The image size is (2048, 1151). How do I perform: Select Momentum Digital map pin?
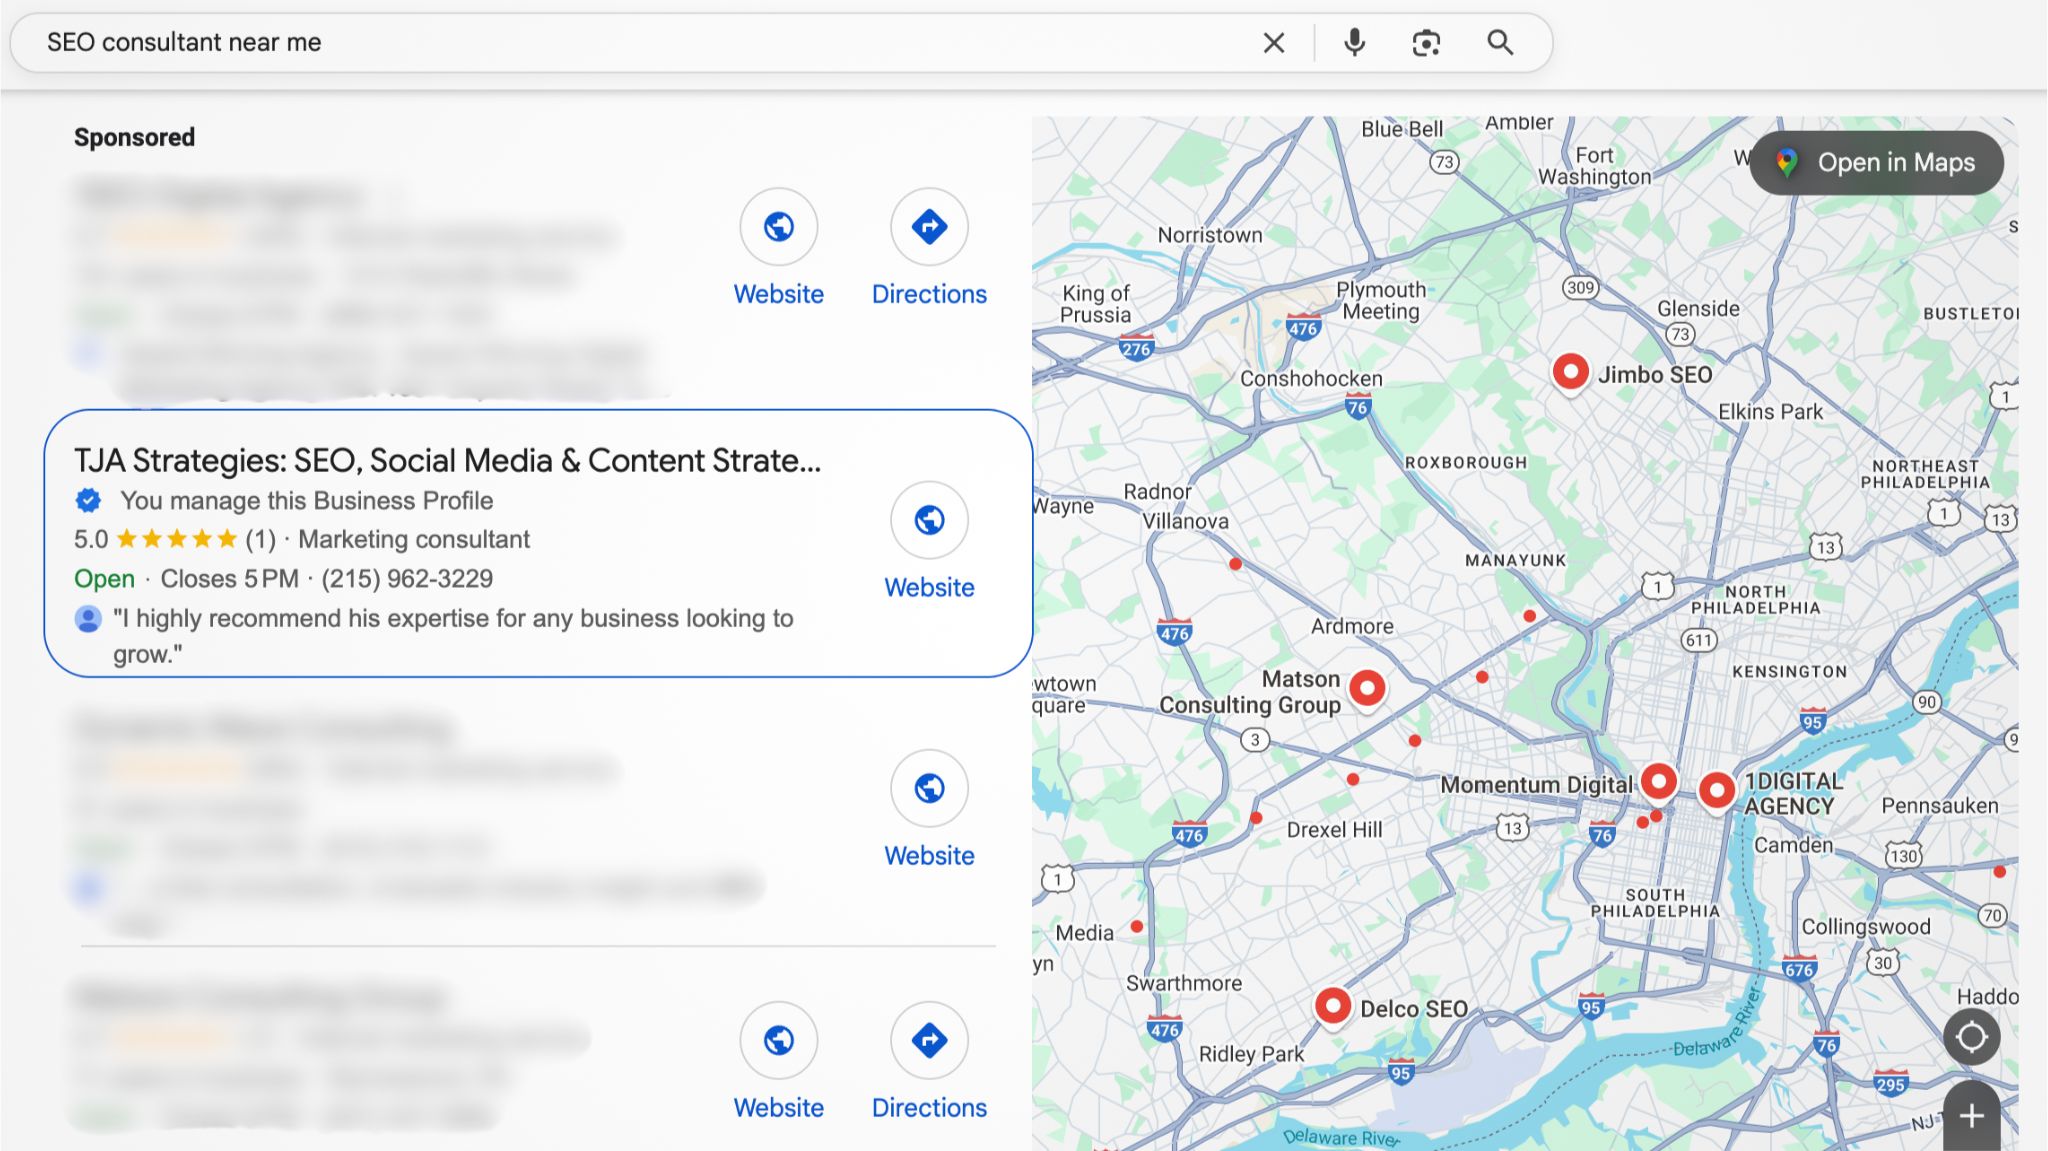point(1658,780)
